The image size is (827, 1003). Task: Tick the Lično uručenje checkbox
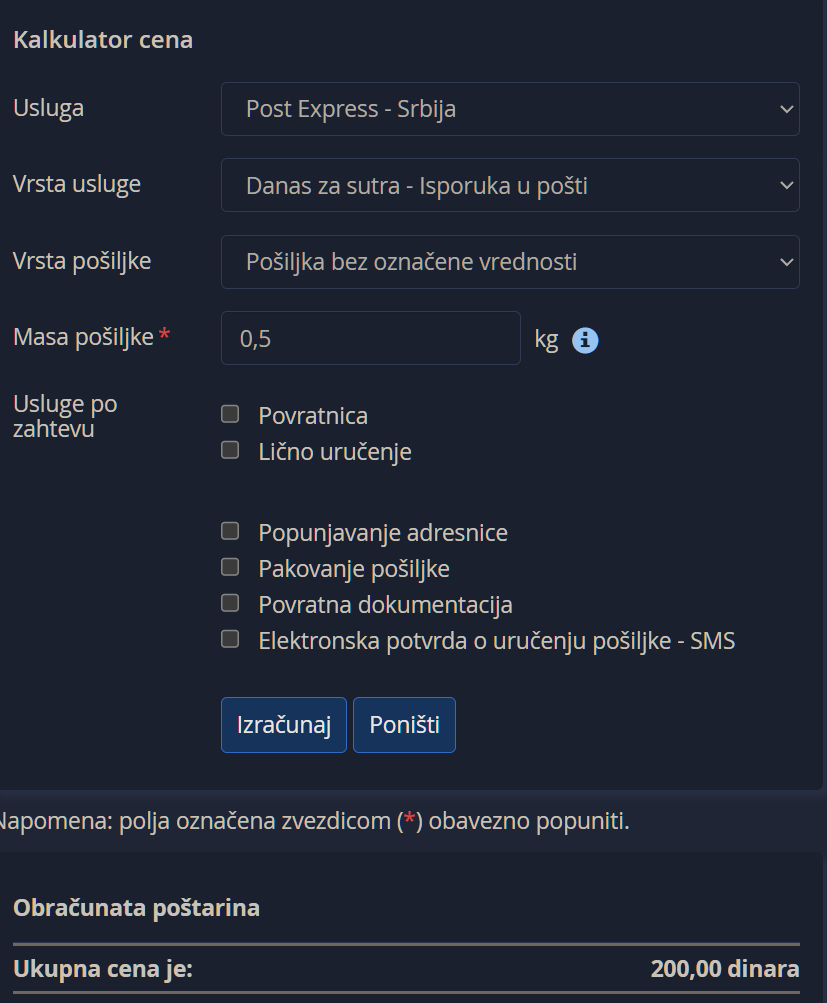click(x=230, y=450)
